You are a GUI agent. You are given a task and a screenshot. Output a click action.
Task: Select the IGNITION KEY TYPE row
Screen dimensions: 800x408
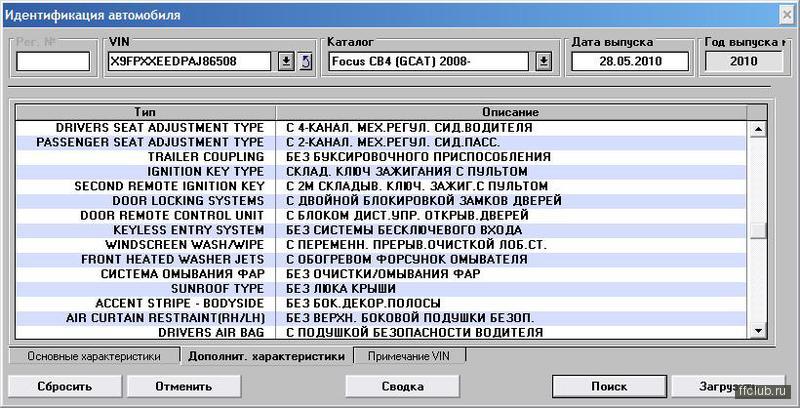(381, 171)
